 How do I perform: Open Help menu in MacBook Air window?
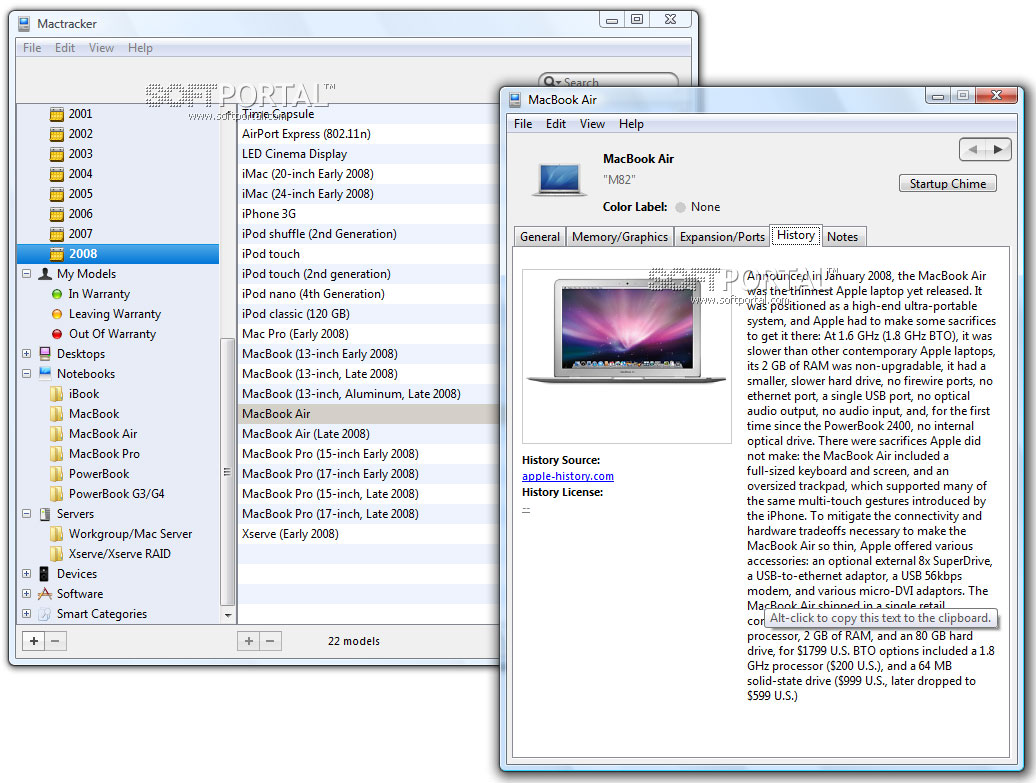631,124
